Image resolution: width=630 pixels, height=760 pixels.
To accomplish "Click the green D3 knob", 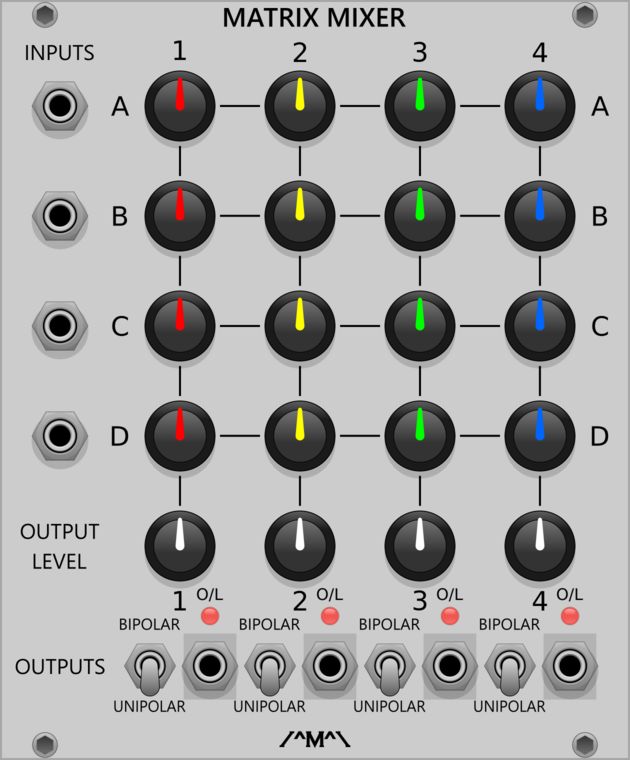I will coord(420,436).
